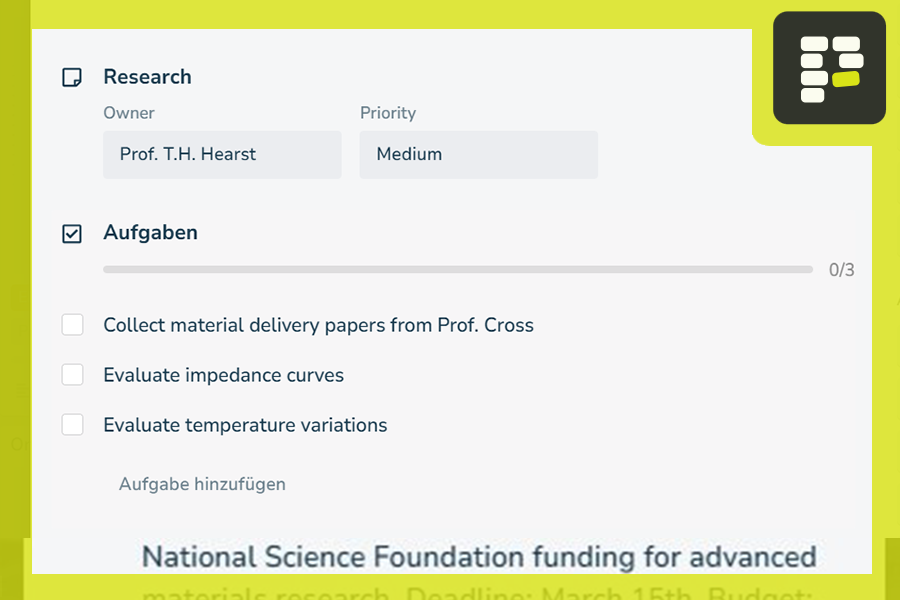The width and height of the screenshot is (900, 600).
Task: Click the Research card title
Action: pyautogui.click(x=147, y=77)
